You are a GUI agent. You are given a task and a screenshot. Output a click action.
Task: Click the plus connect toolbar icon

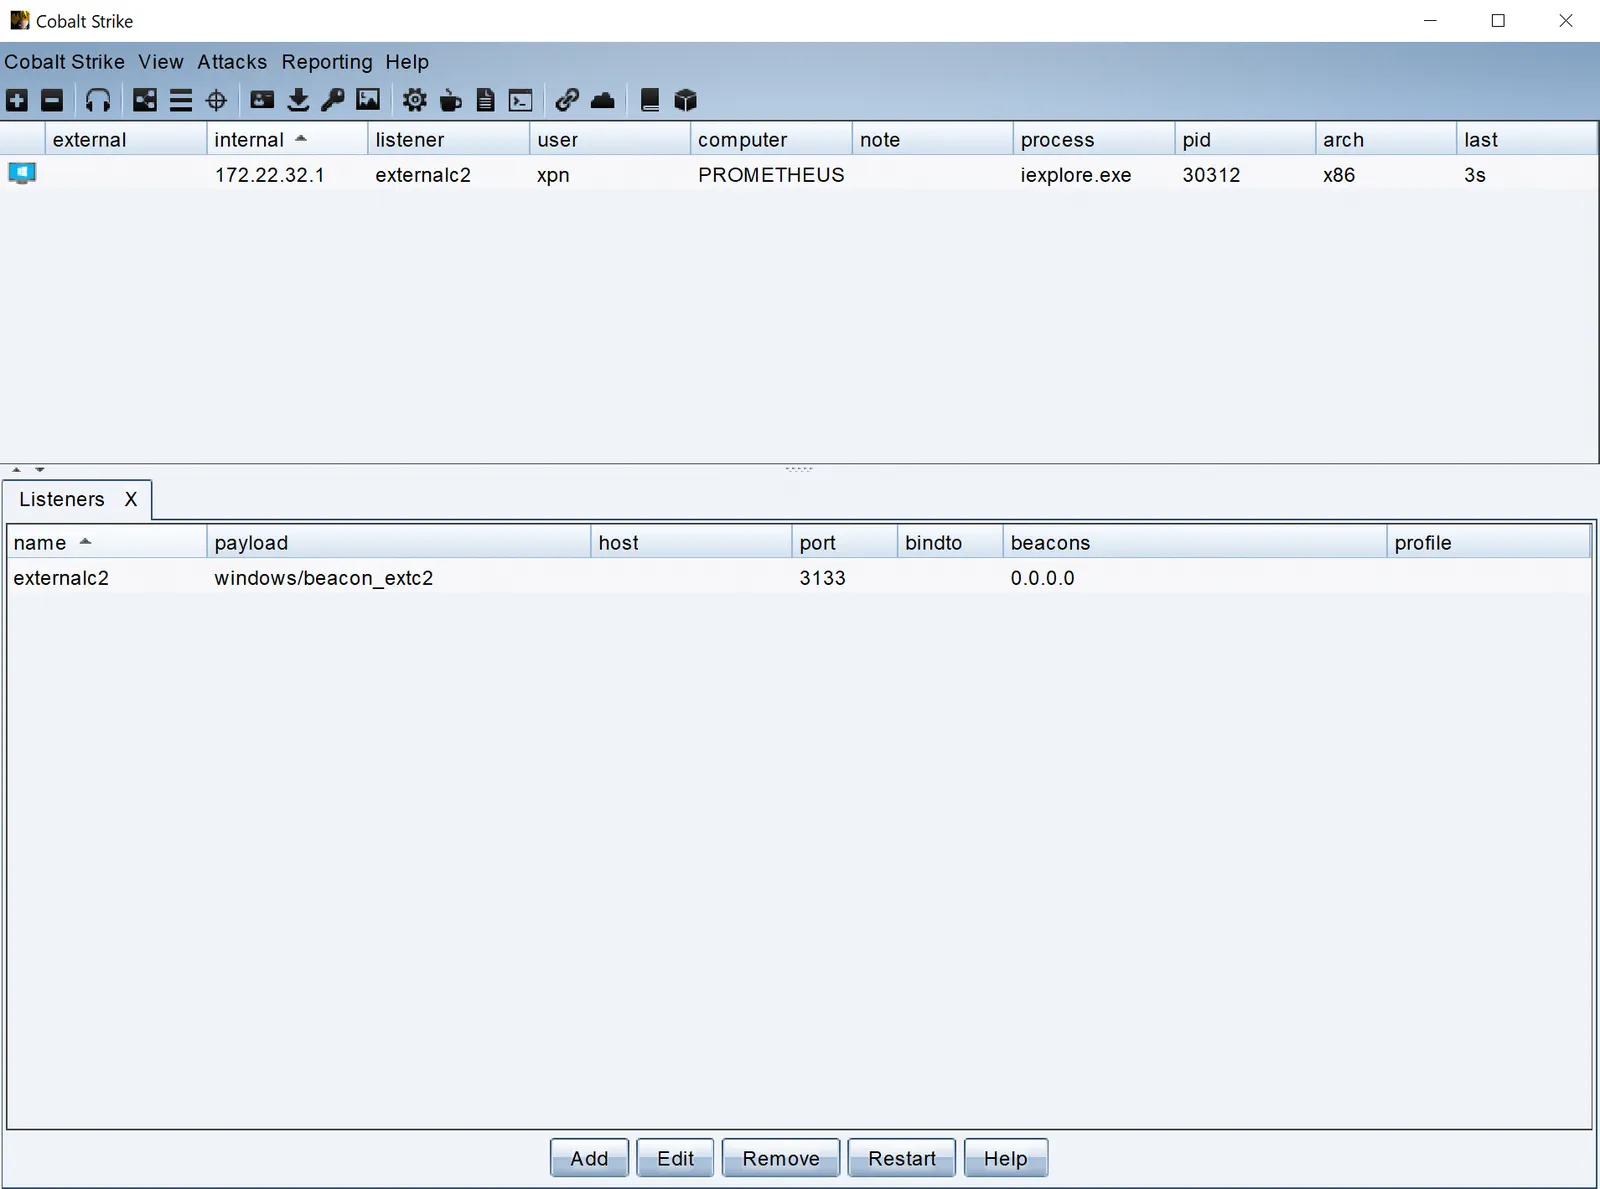click(x=17, y=100)
